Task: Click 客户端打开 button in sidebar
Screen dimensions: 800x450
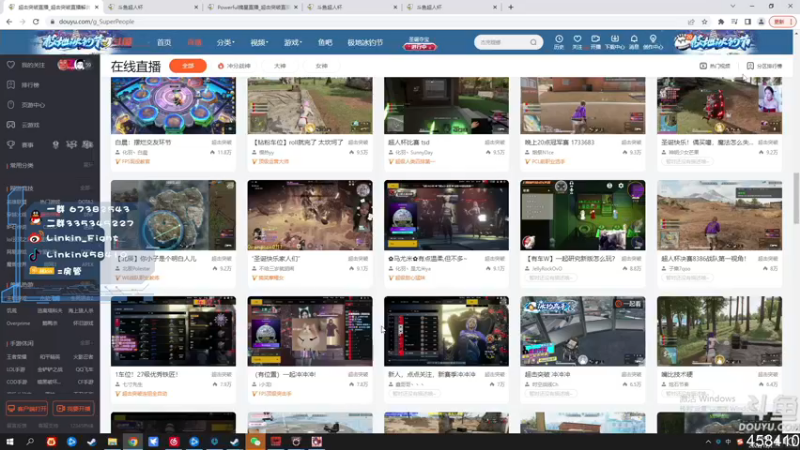Action: tap(27, 409)
